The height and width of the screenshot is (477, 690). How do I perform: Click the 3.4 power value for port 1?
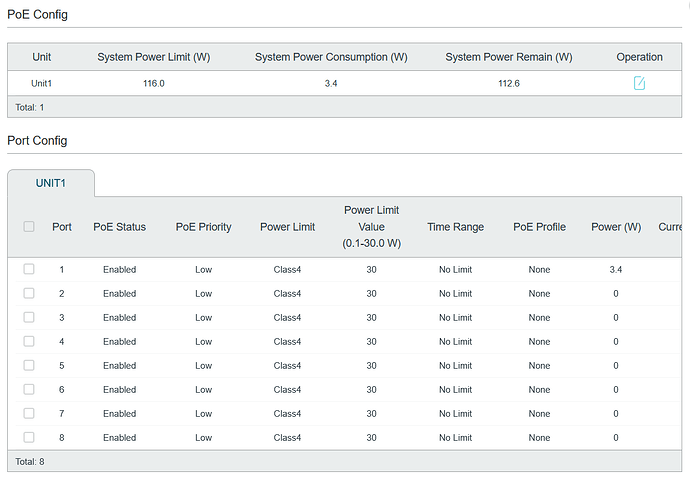click(x=615, y=270)
